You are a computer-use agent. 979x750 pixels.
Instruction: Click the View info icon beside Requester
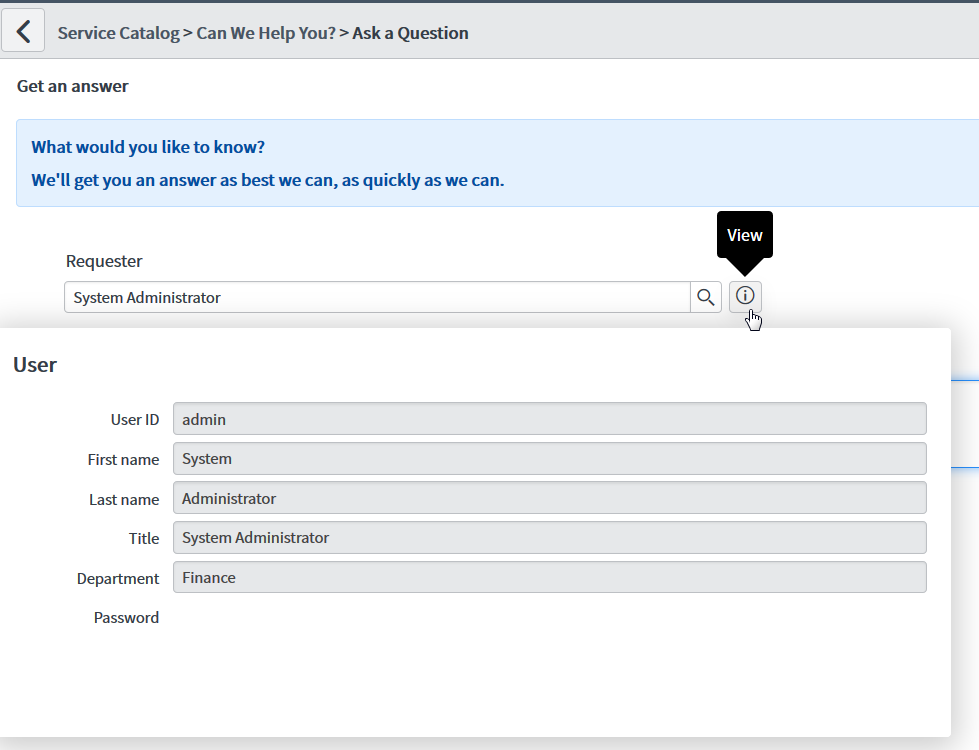click(745, 296)
